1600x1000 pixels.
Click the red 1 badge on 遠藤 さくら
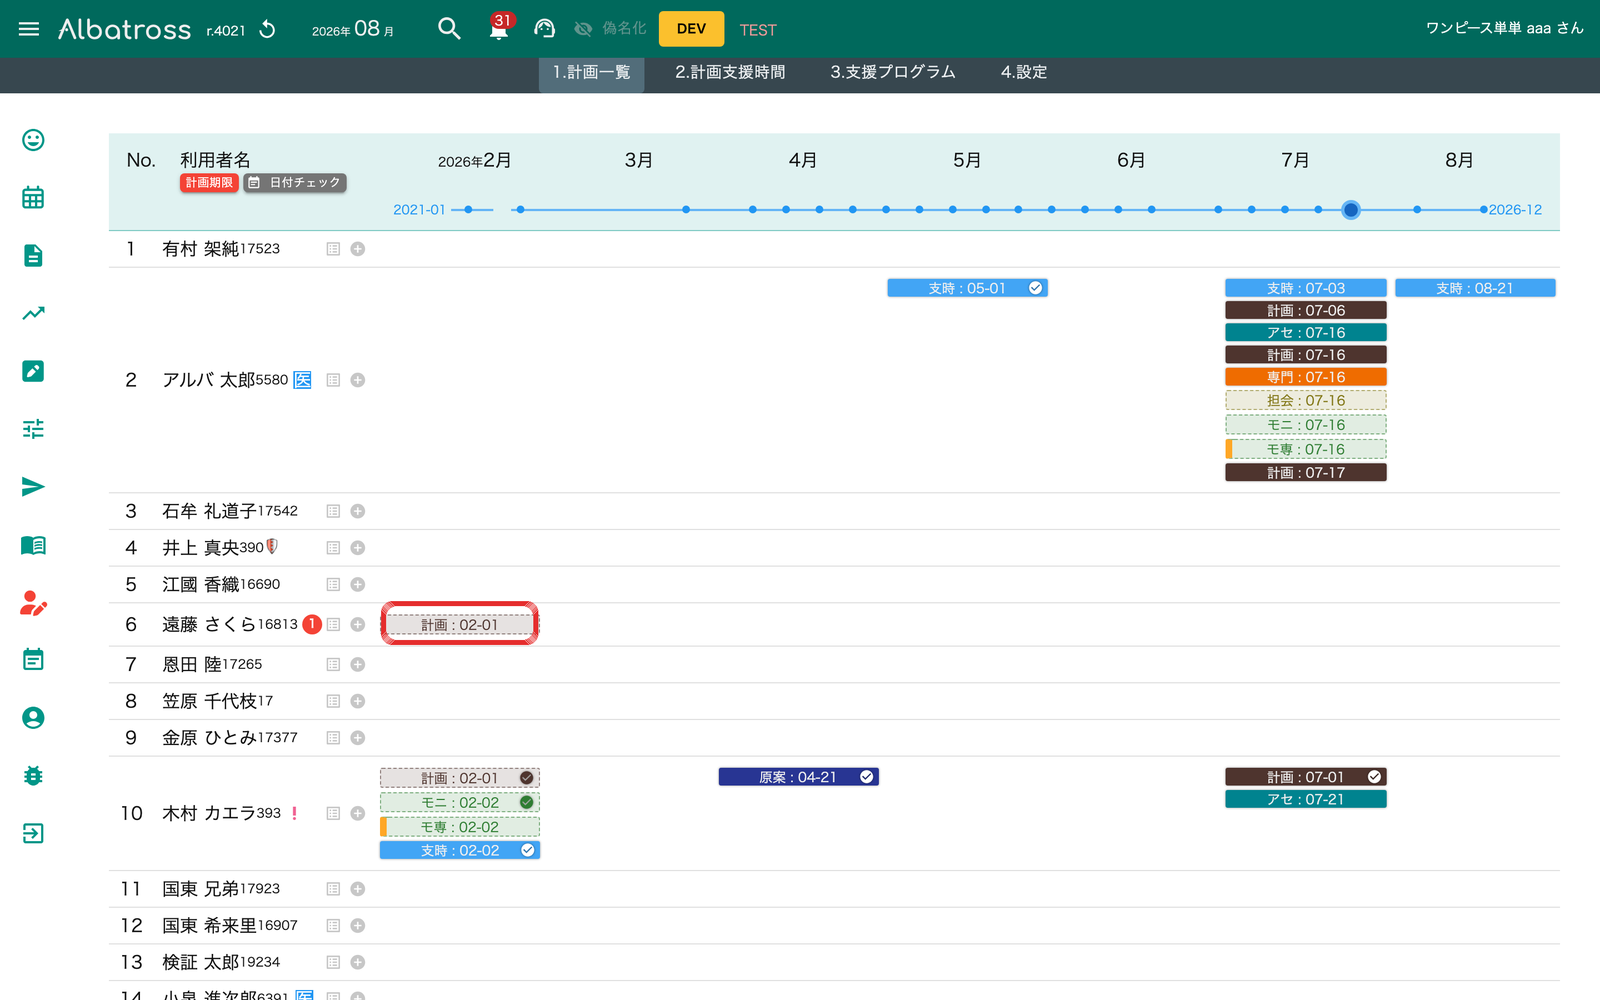click(x=312, y=624)
